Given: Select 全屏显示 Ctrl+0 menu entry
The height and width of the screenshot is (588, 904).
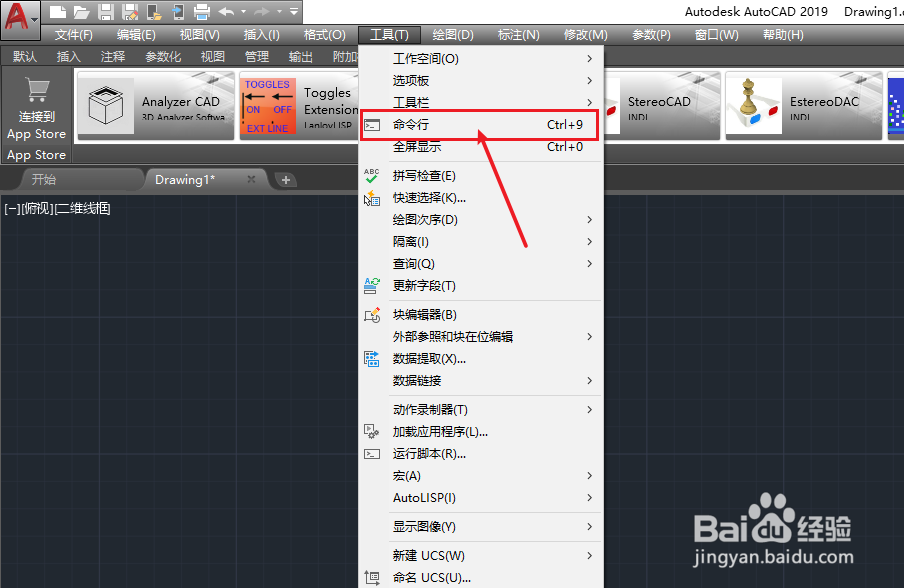Looking at the screenshot, I should point(481,147).
